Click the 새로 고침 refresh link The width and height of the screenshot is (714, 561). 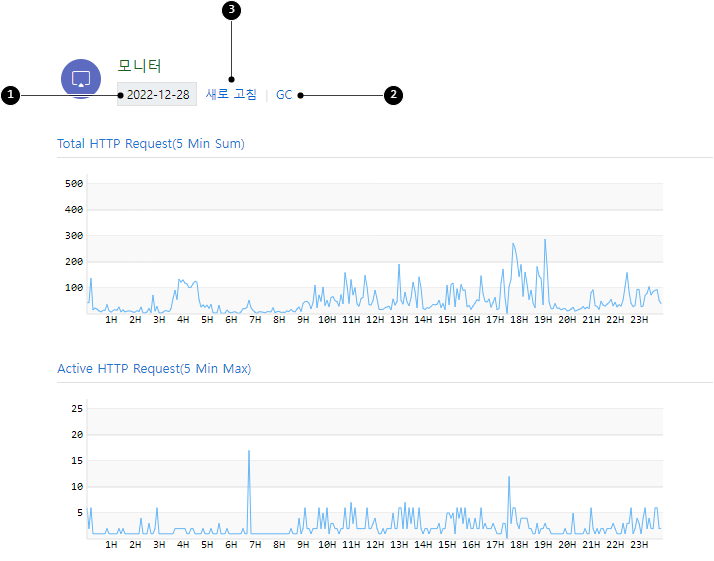(x=231, y=94)
